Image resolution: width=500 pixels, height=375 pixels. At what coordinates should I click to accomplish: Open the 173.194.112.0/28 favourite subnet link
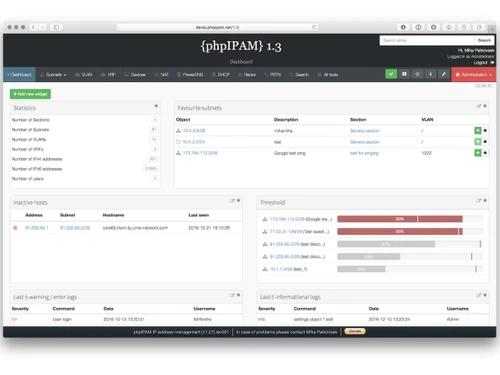pos(200,153)
